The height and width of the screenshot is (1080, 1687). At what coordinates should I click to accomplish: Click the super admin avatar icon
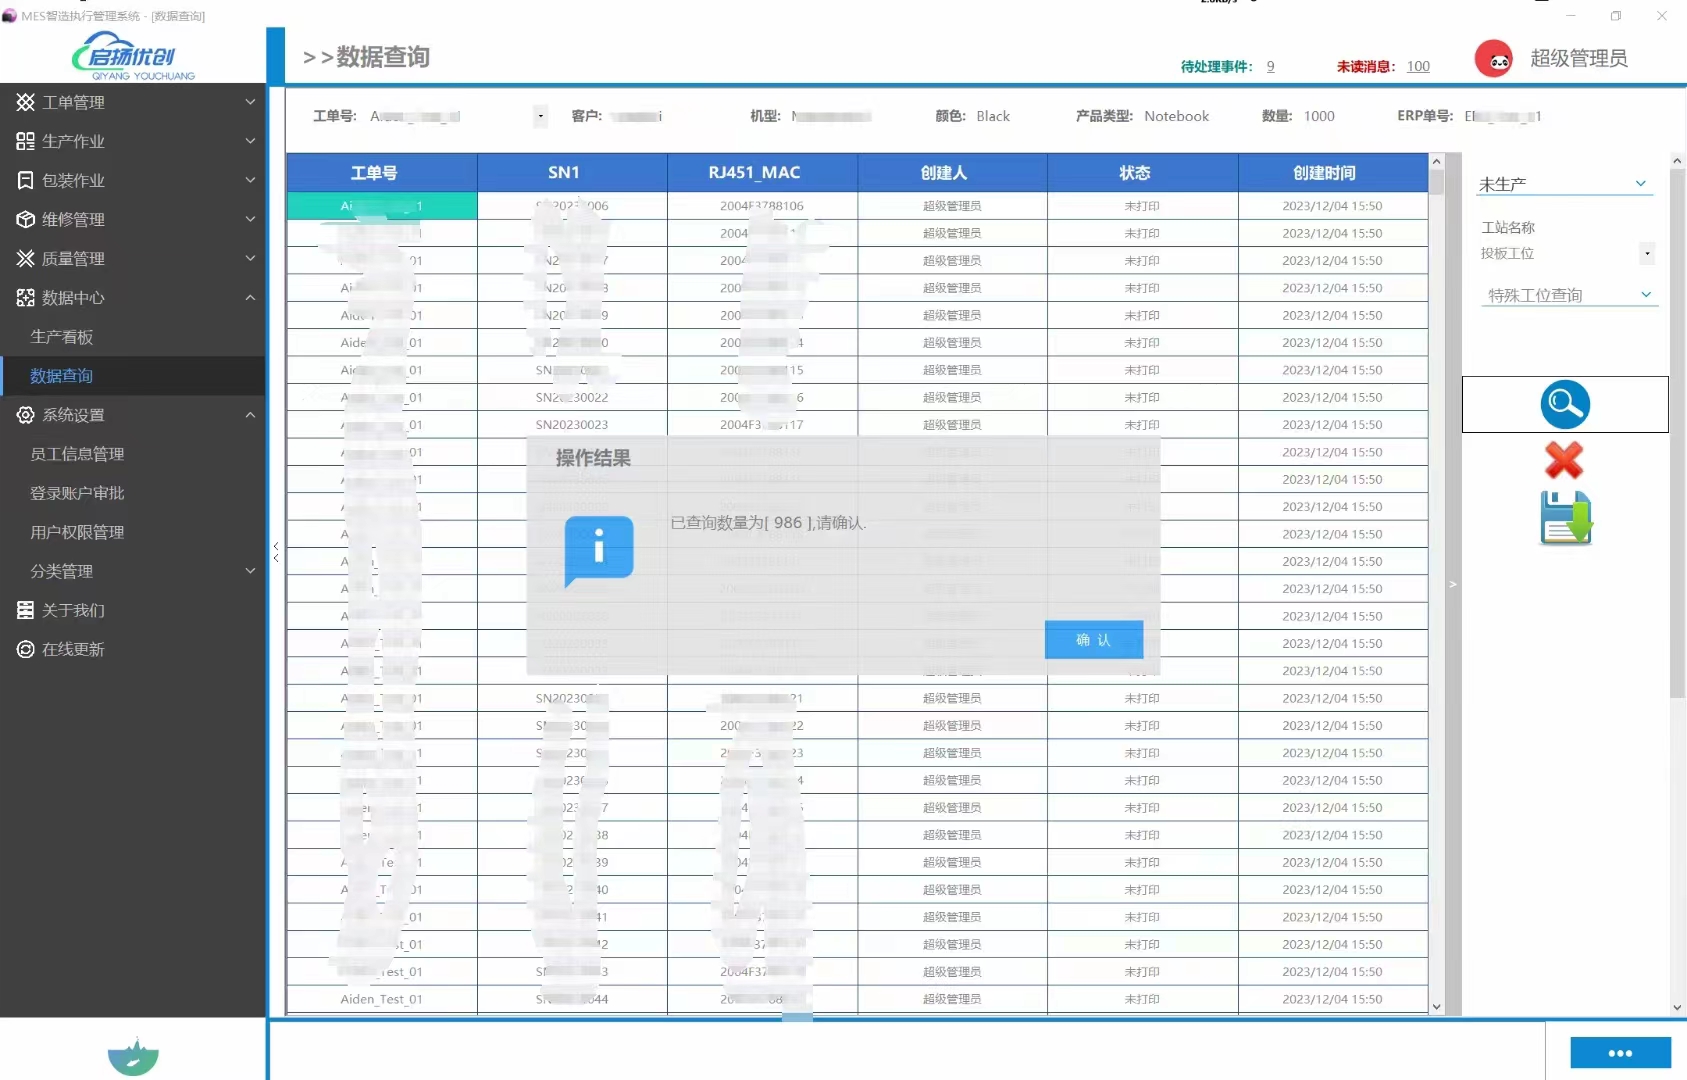[x=1493, y=59]
